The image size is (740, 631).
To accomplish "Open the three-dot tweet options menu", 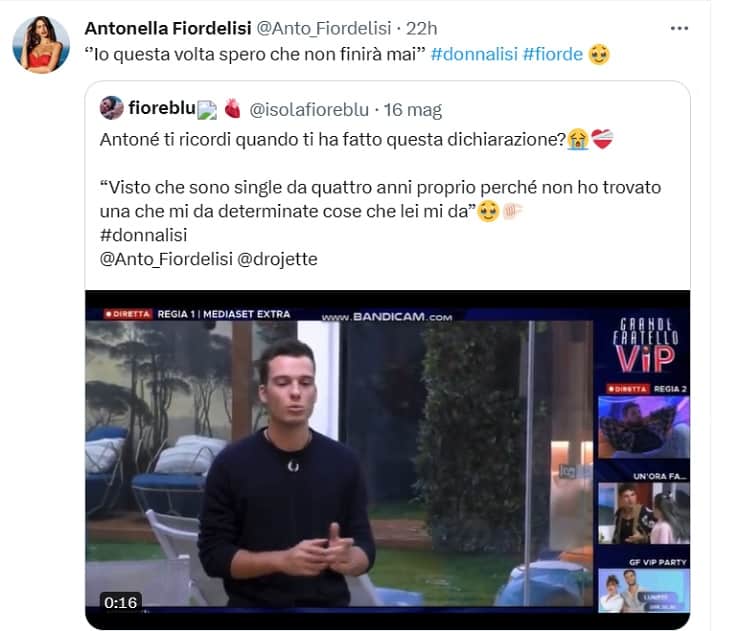I will pos(679,29).
